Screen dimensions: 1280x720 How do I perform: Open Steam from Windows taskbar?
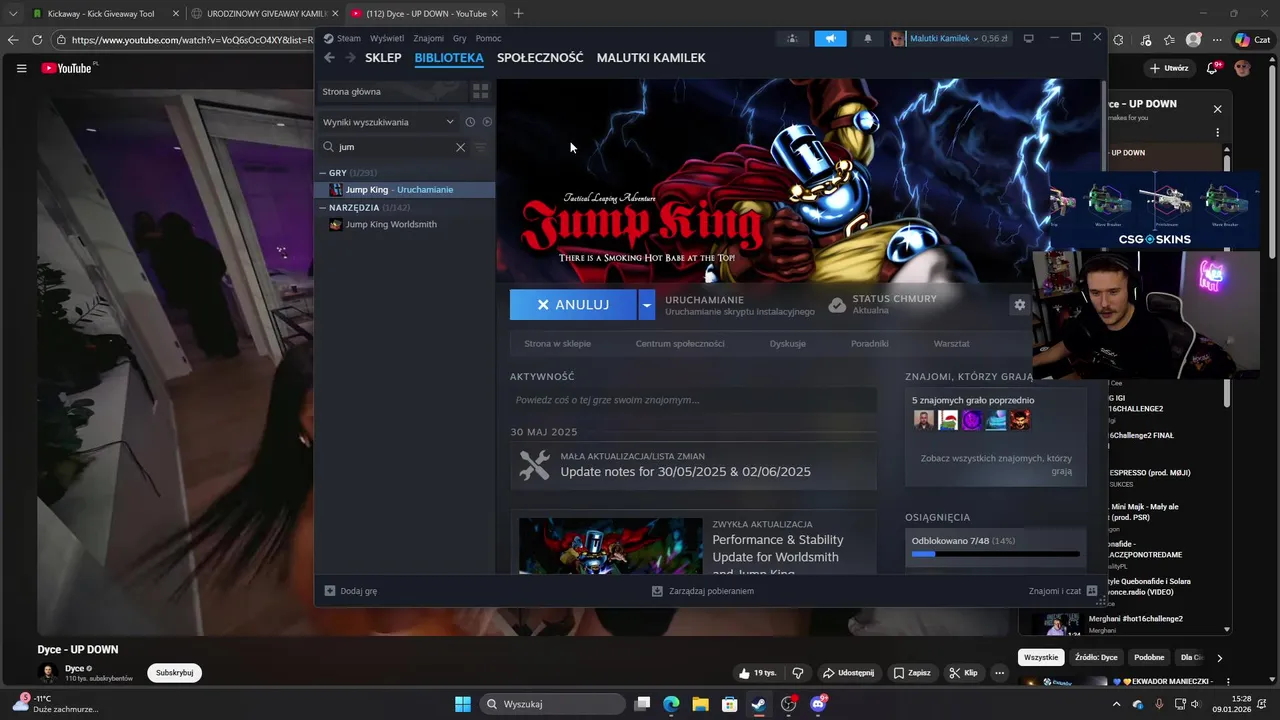[759, 704]
